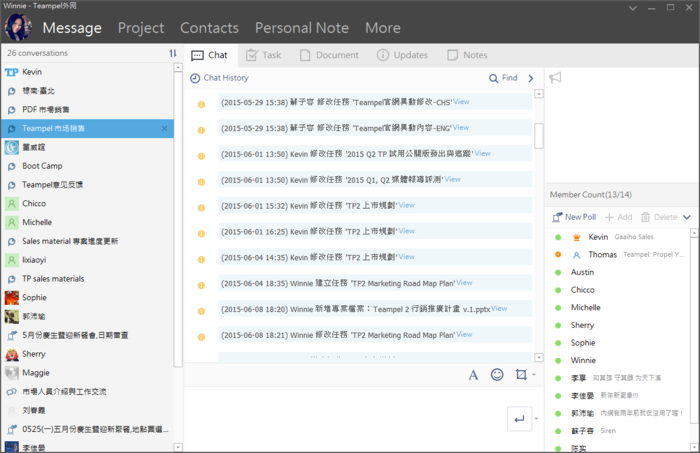Screen dimensions: 700x453
Task: Open the screenshot tool dropdown arrow
Action: (x=534, y=374)
